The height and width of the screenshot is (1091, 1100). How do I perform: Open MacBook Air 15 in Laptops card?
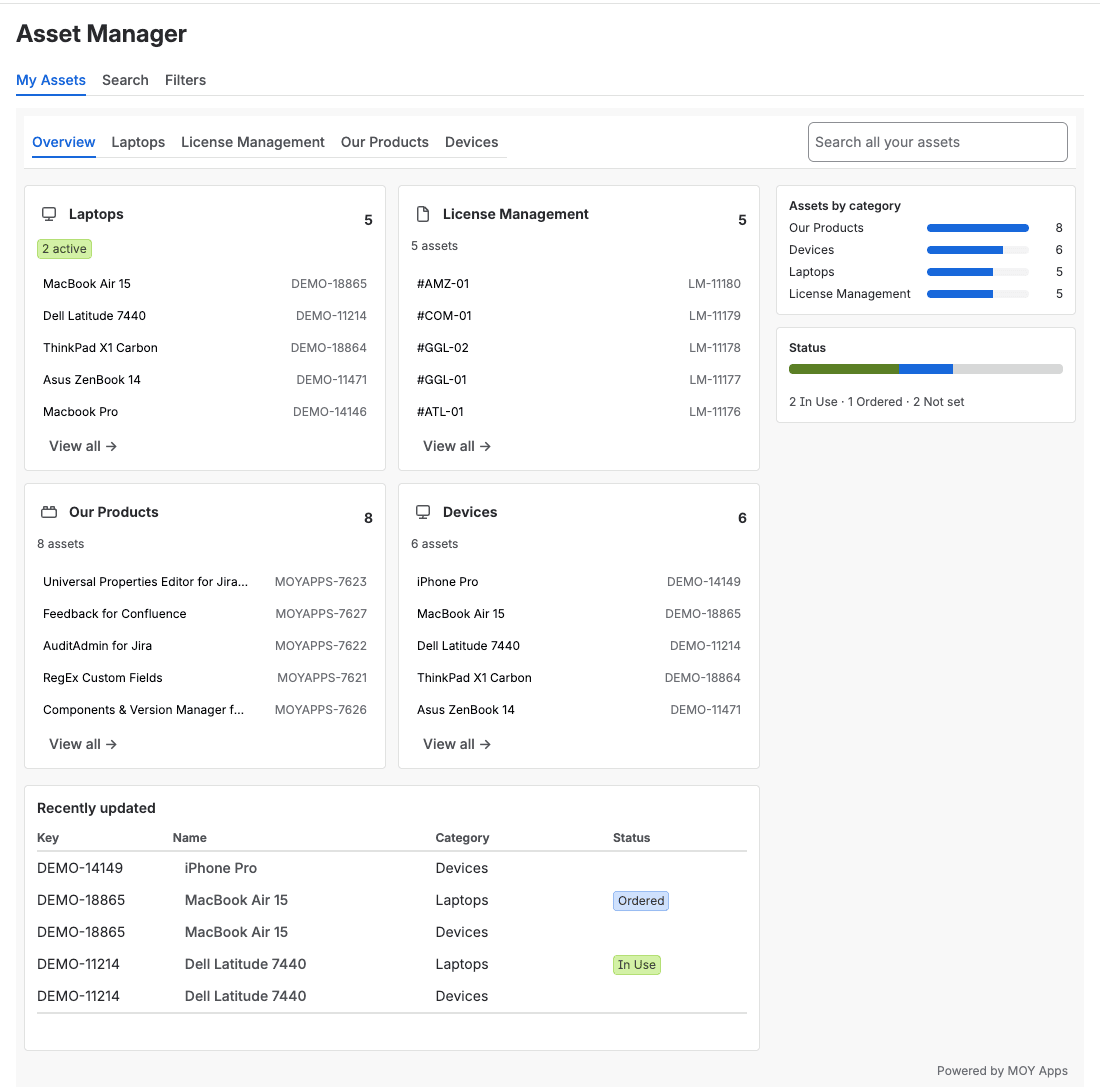click(205, 284)
